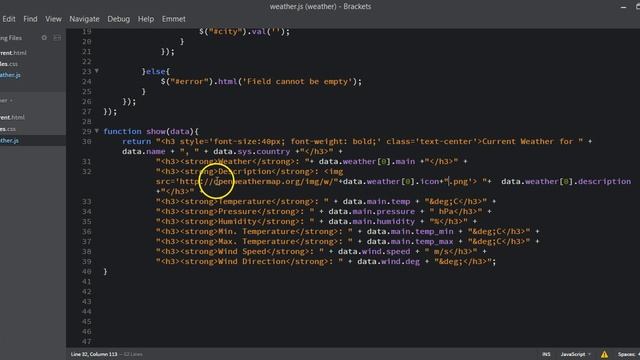This screenshot has height=360, width=640.
Task: Select the .css file in Working Files
Action: point(9,64)
